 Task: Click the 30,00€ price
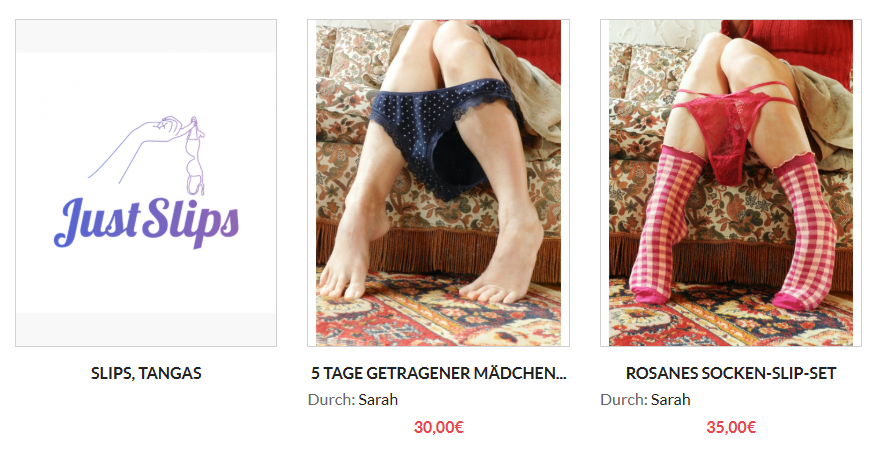pyautogui.click(x=439, y=427)
